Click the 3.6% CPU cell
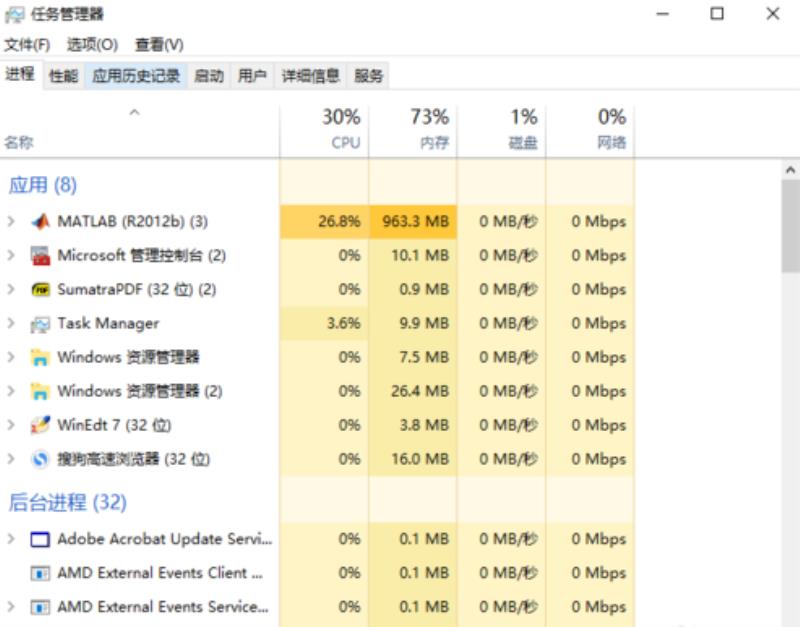Viewport: 800px width, 627px height. pos(324,323)
